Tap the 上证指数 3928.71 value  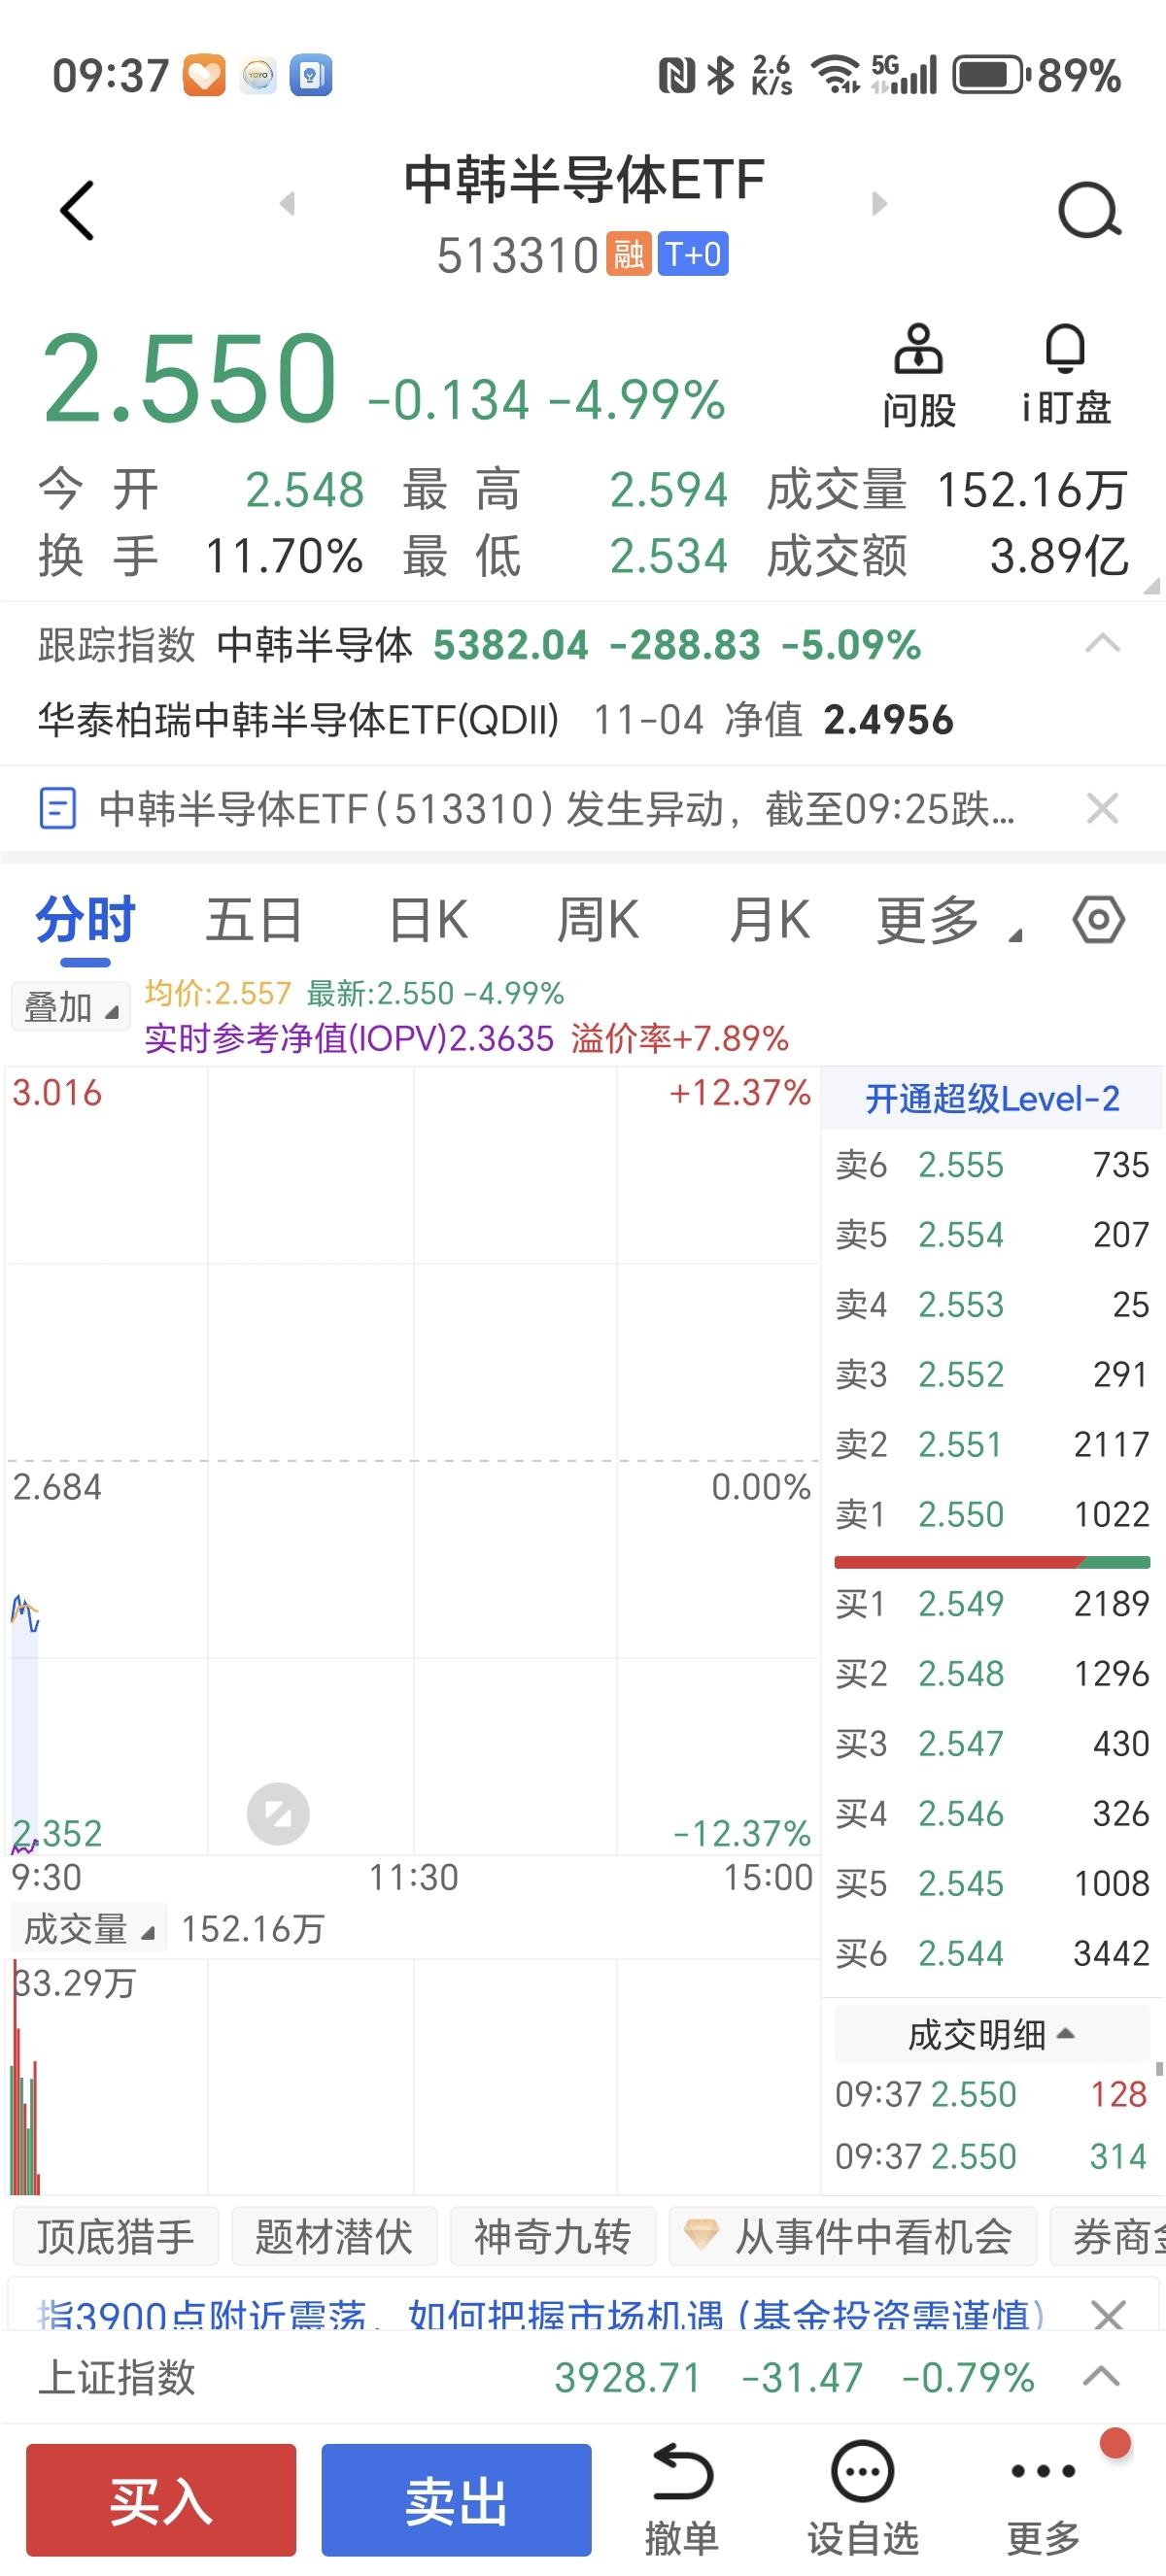click(x=628, y=2377)
